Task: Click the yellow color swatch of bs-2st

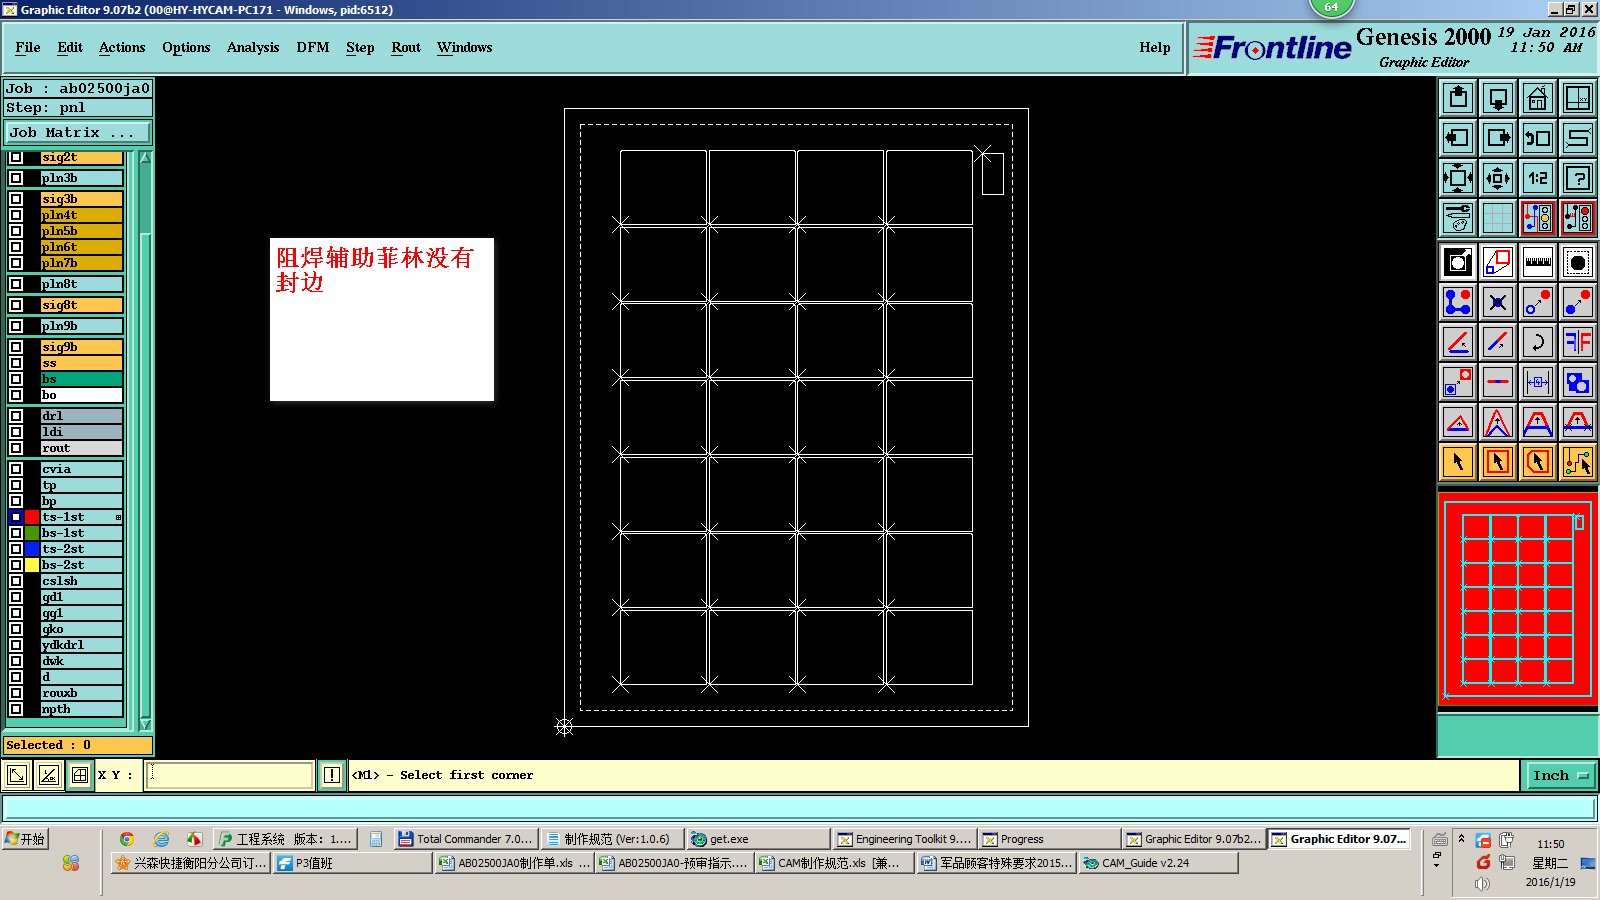Action: (x=32, y=565)
